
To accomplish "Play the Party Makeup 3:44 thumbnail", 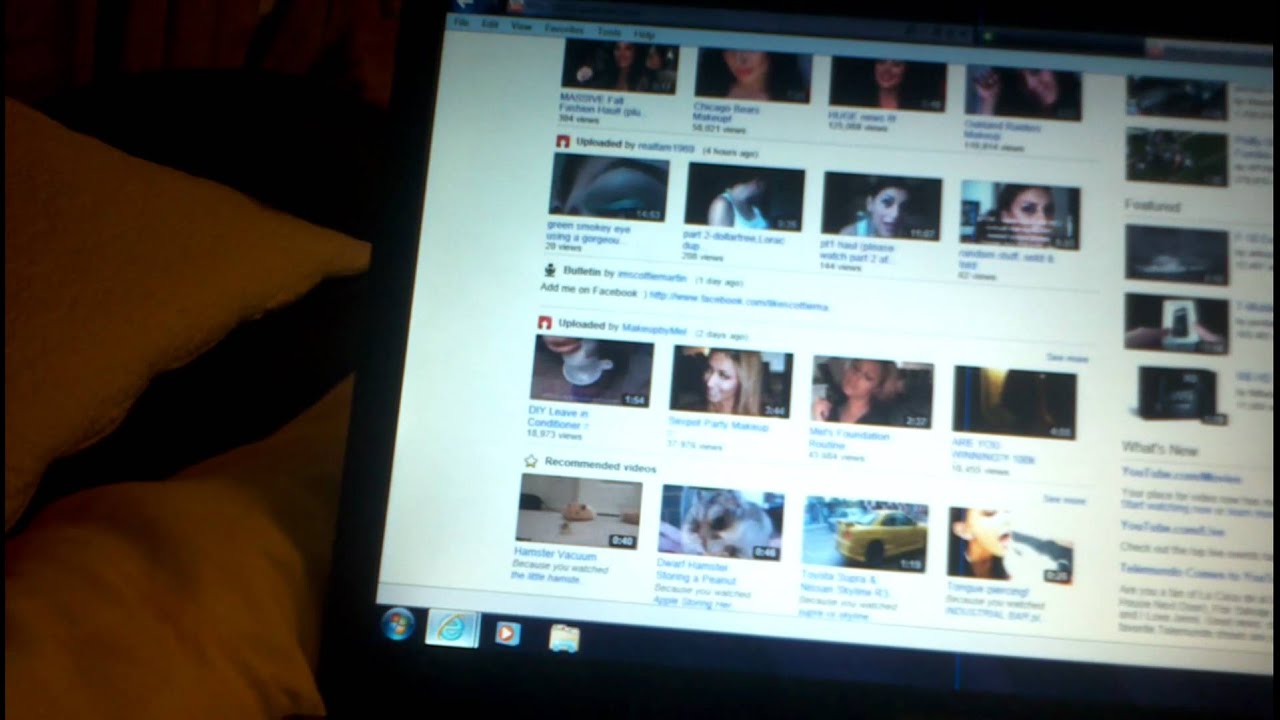I will [731, 381].
